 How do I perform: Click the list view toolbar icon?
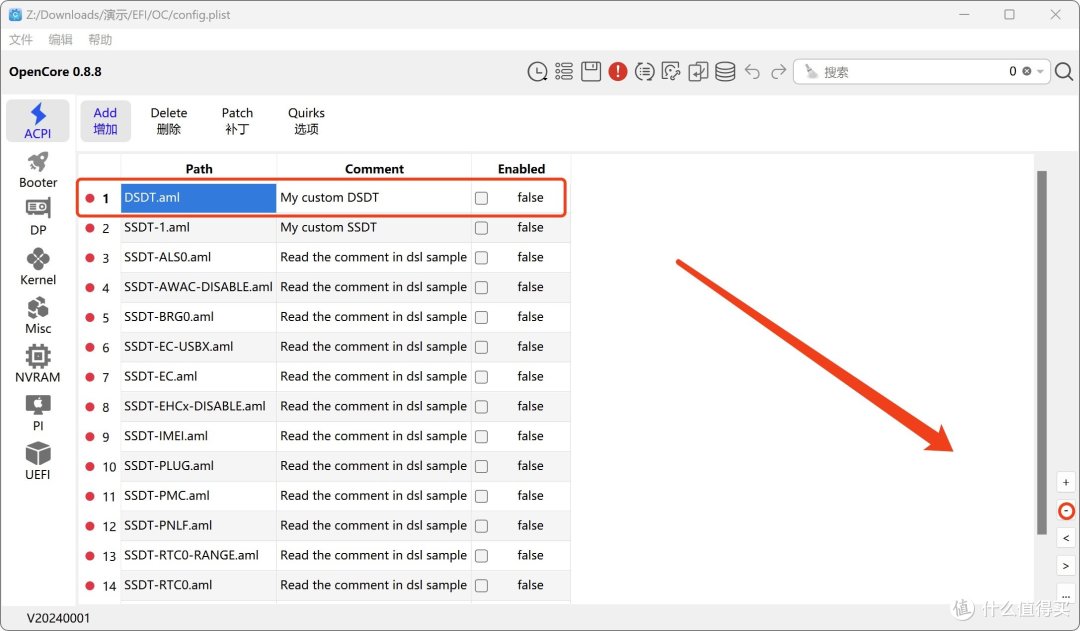click(564, 72)
